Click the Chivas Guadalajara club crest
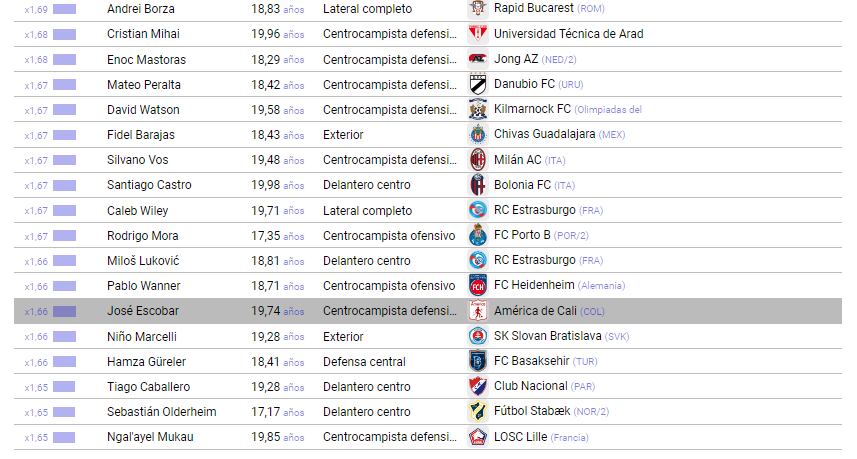Image resolution: width=857 pixels, height=459 pixels. [477, 134]
